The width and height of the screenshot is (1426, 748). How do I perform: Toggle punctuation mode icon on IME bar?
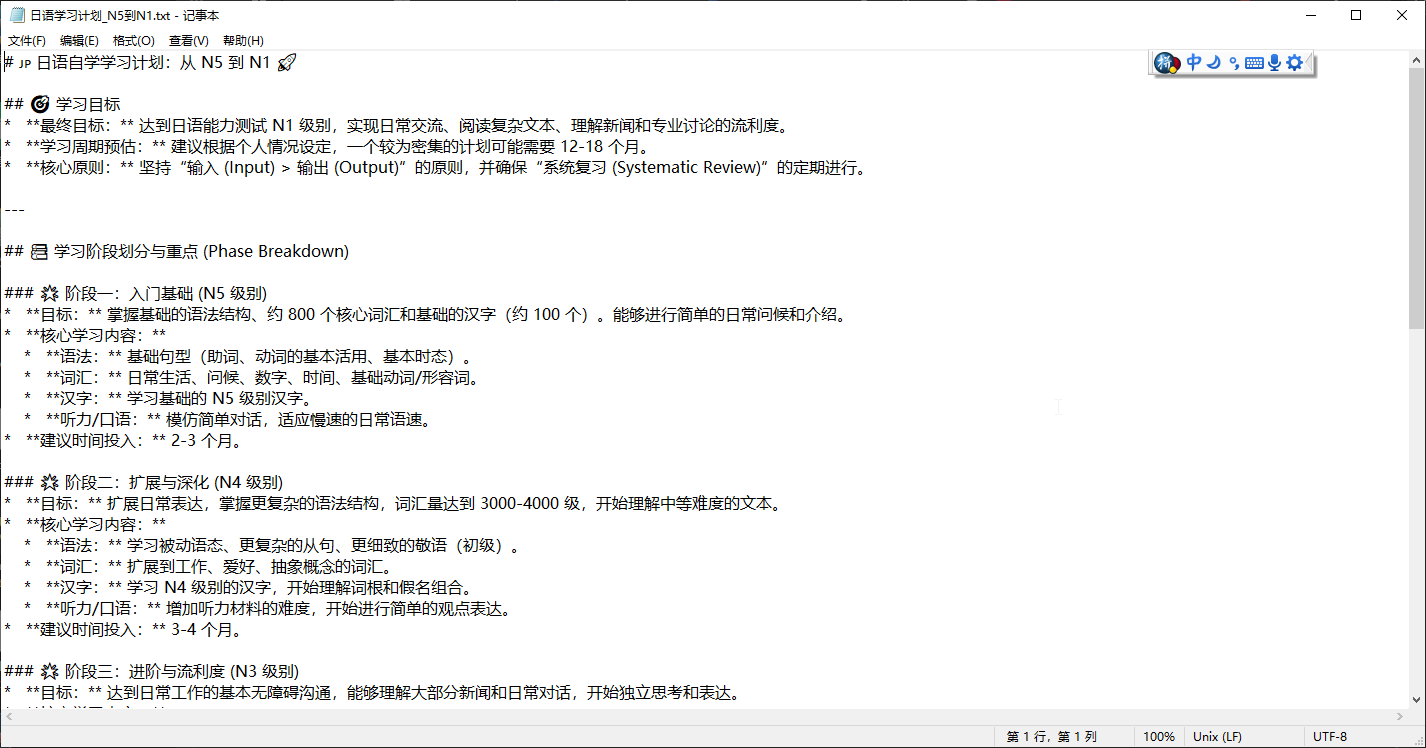pos(1234,63)
